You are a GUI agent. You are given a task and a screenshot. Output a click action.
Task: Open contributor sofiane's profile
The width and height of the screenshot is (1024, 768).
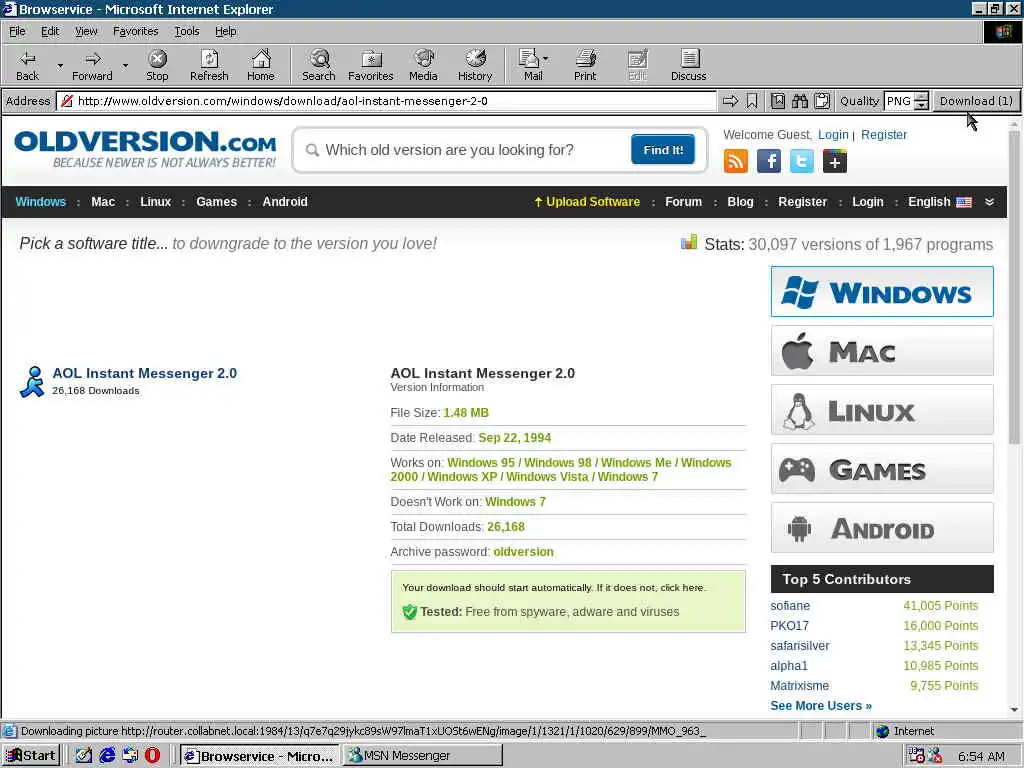(x=790, y=605)
